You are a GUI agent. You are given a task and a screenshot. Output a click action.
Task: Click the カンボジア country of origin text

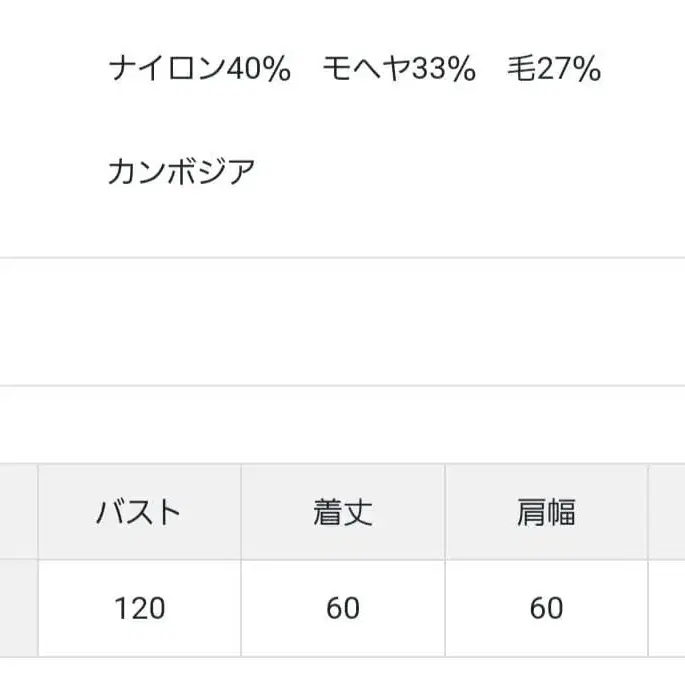181,172
